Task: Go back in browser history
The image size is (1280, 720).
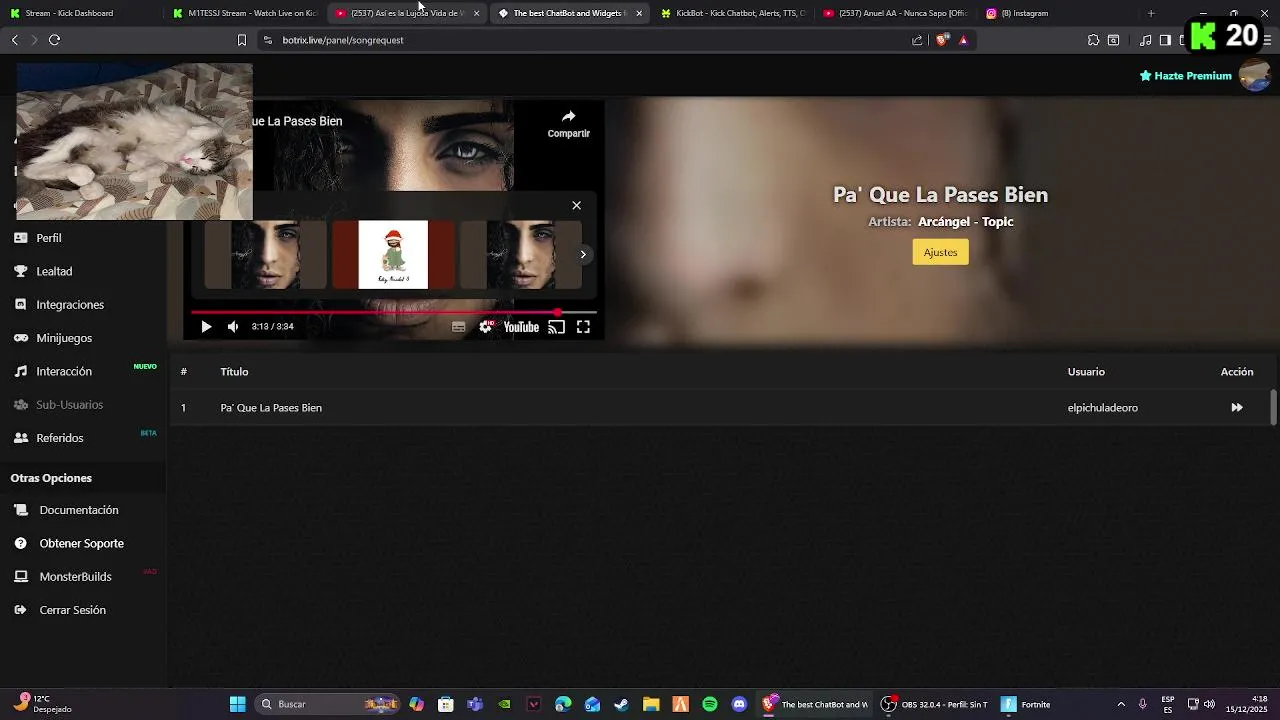Action: 14,40
